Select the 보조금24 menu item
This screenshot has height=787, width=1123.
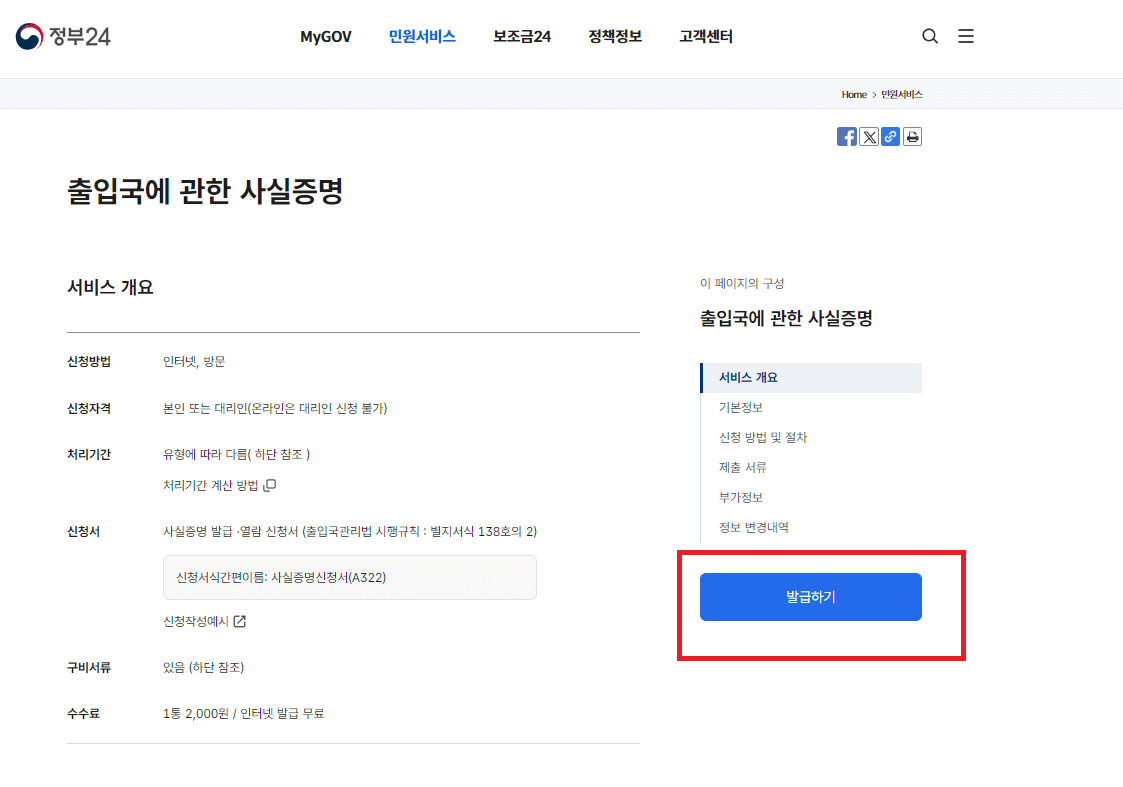pos(521,36)
